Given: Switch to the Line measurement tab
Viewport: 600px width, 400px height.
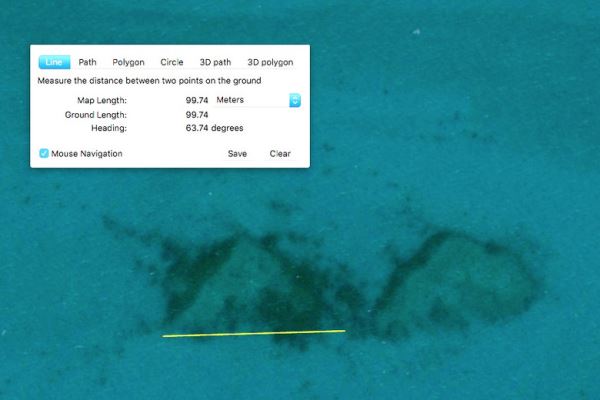Looking at the screenshot, I should pos(53,62).
